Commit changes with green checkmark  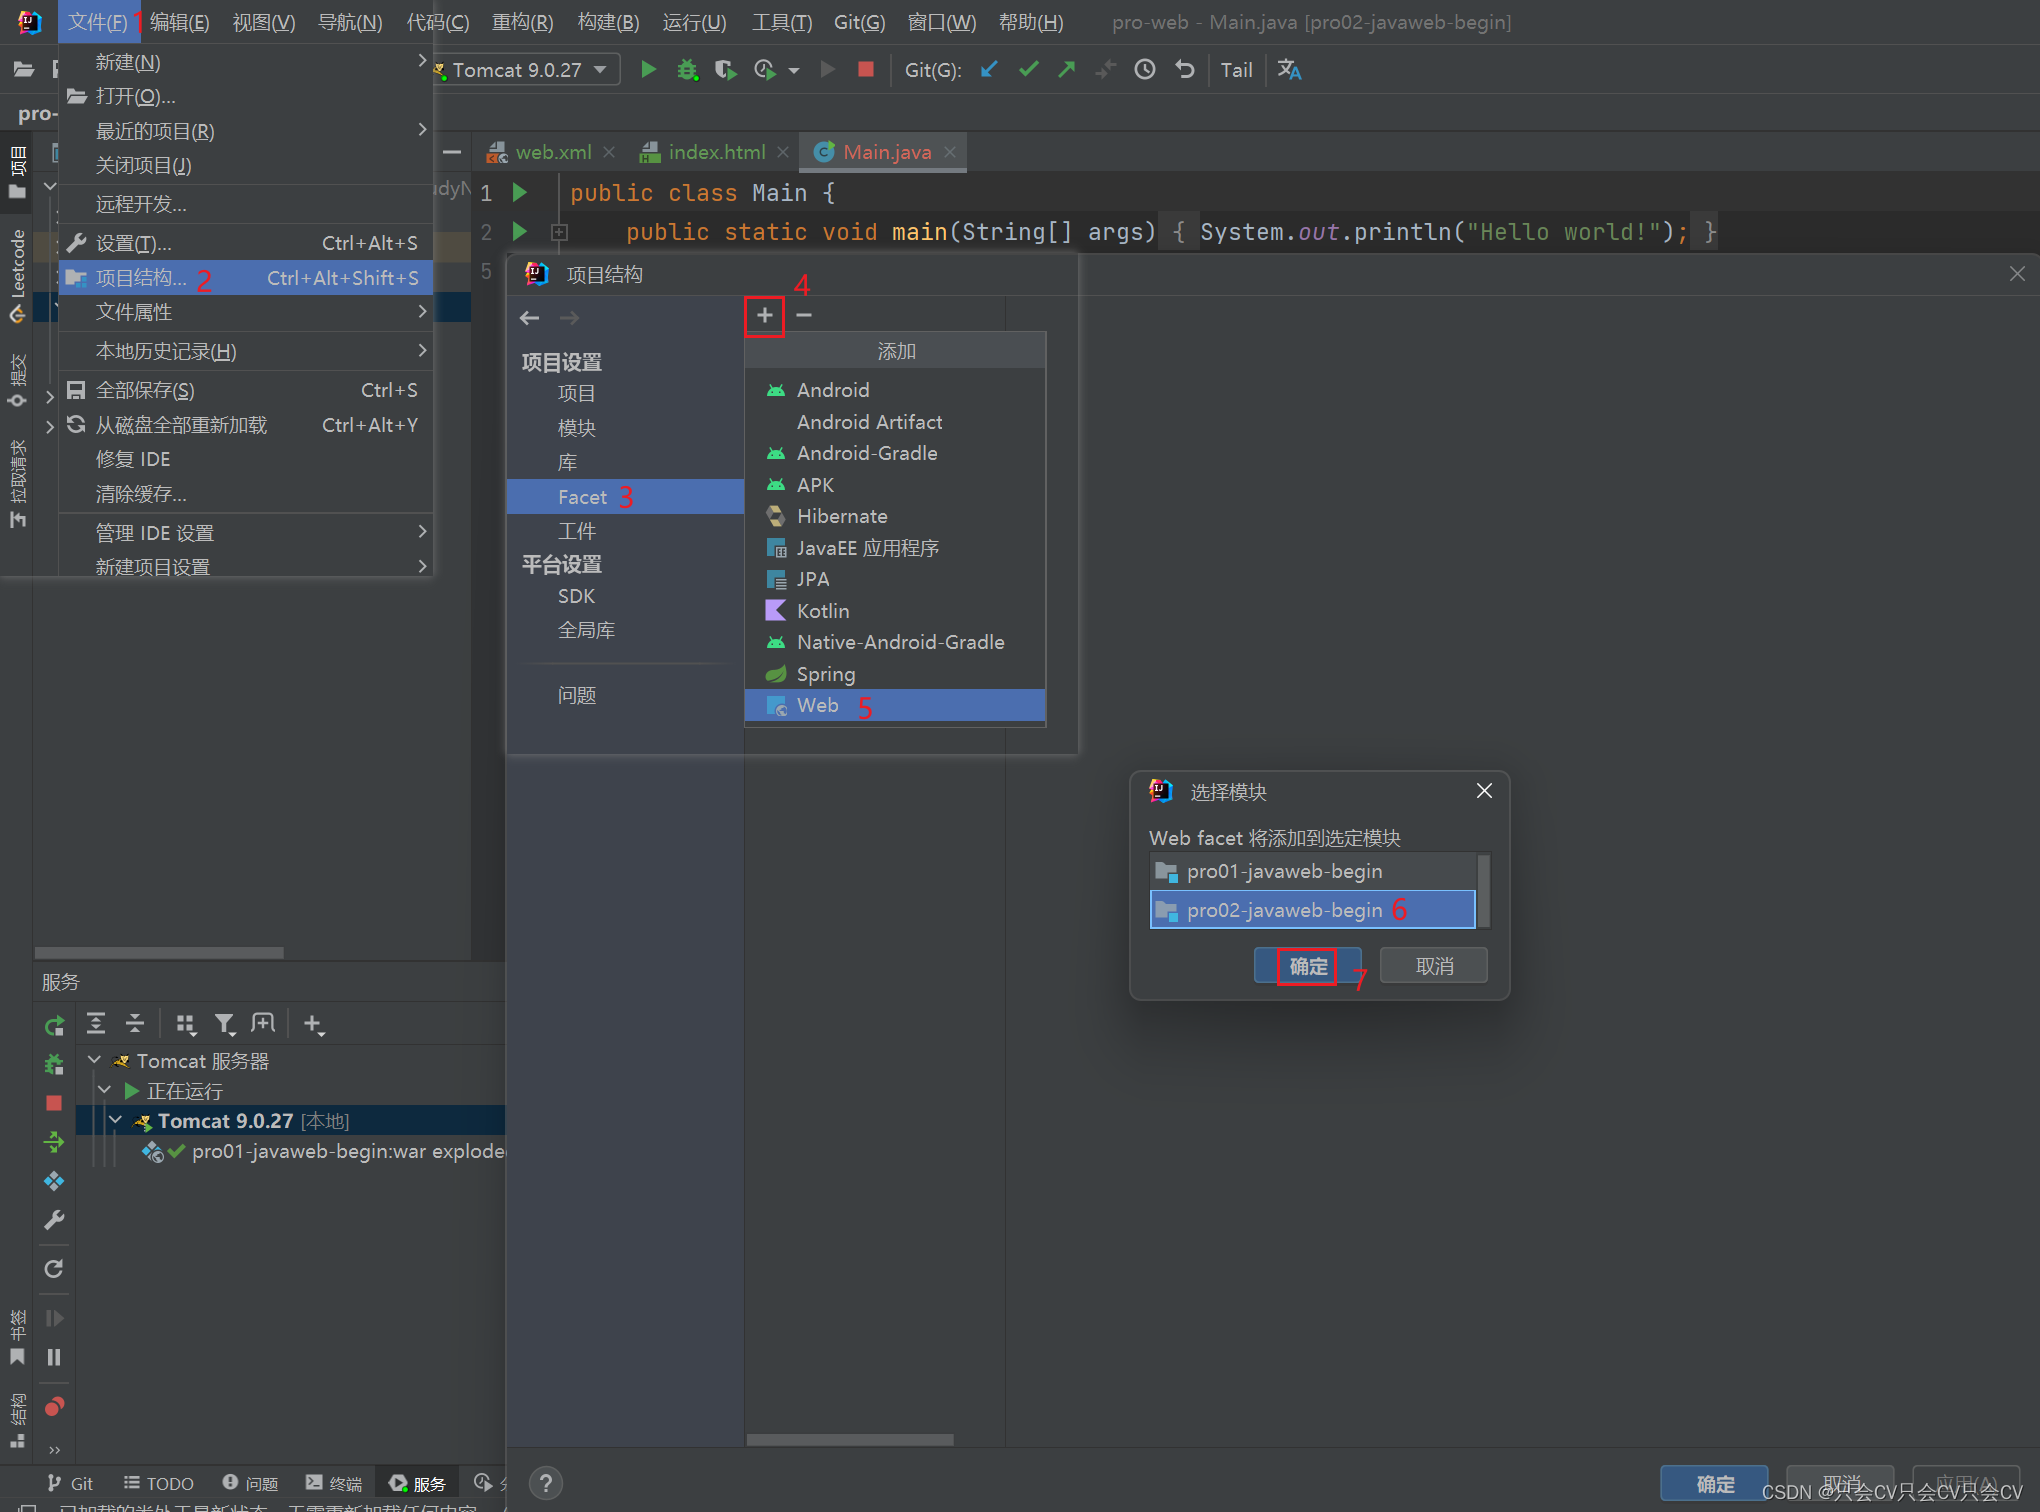tap(1028, 69)
